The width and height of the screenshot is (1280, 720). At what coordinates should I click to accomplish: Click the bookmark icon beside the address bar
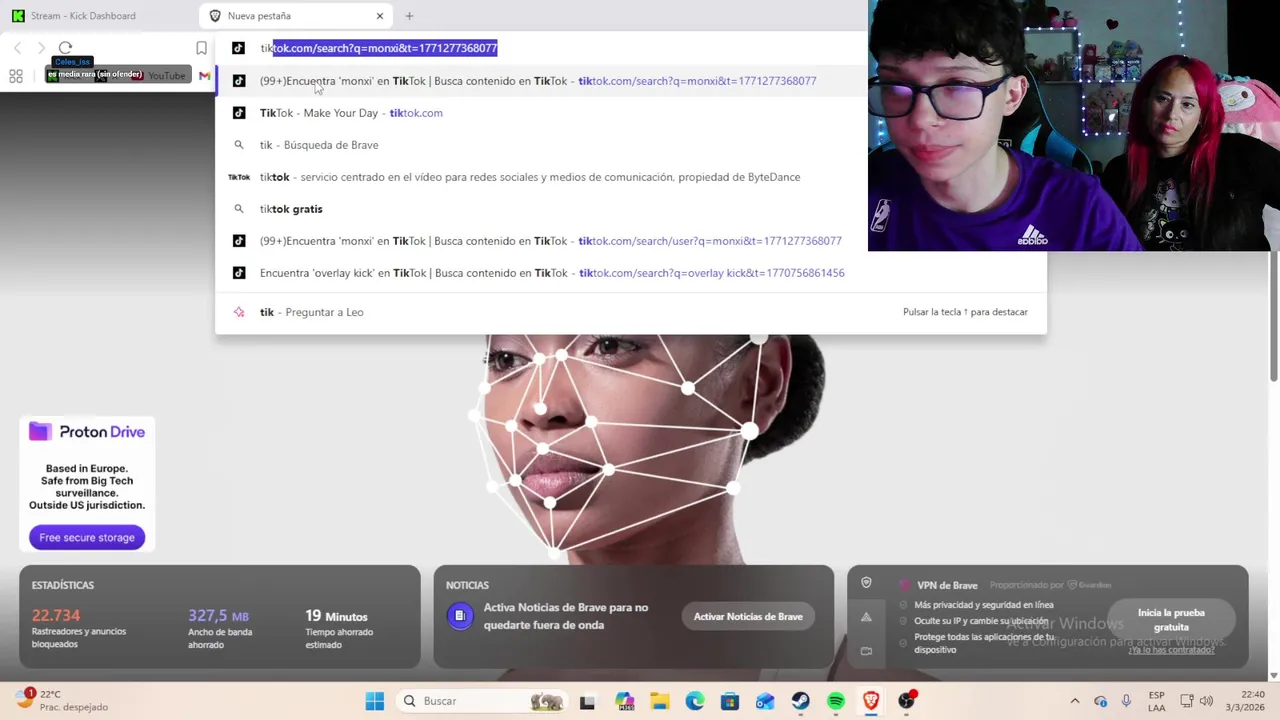201,48
